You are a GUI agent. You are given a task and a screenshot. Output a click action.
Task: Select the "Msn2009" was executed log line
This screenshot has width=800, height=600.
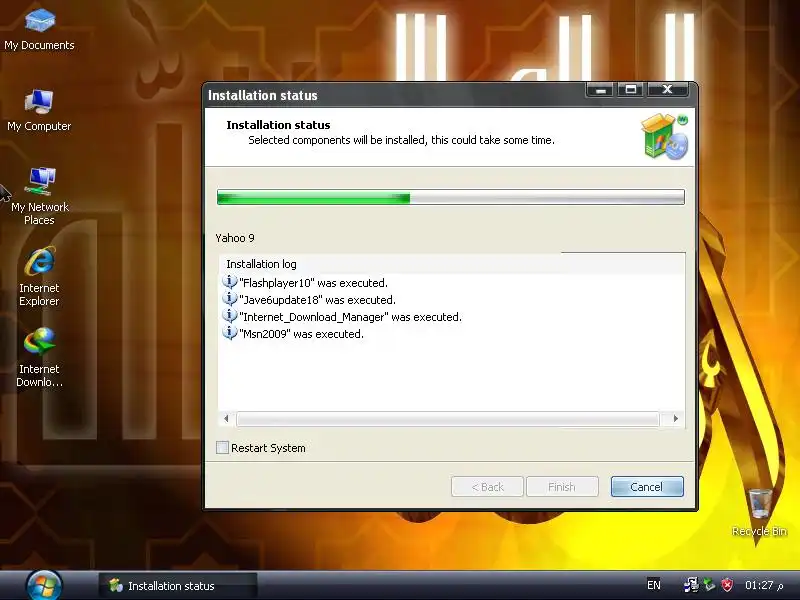301,334
